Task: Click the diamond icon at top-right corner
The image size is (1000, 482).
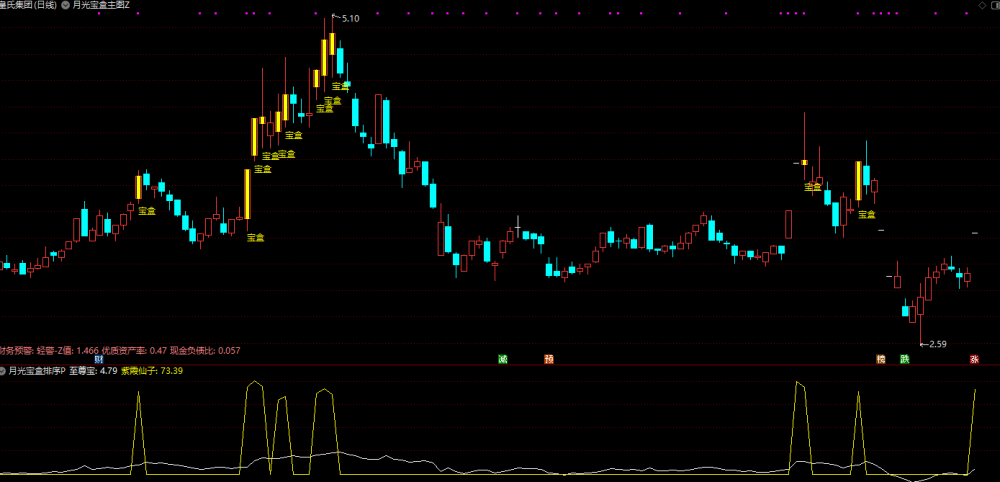Action: pyautogui.click(x=982, y=5)
